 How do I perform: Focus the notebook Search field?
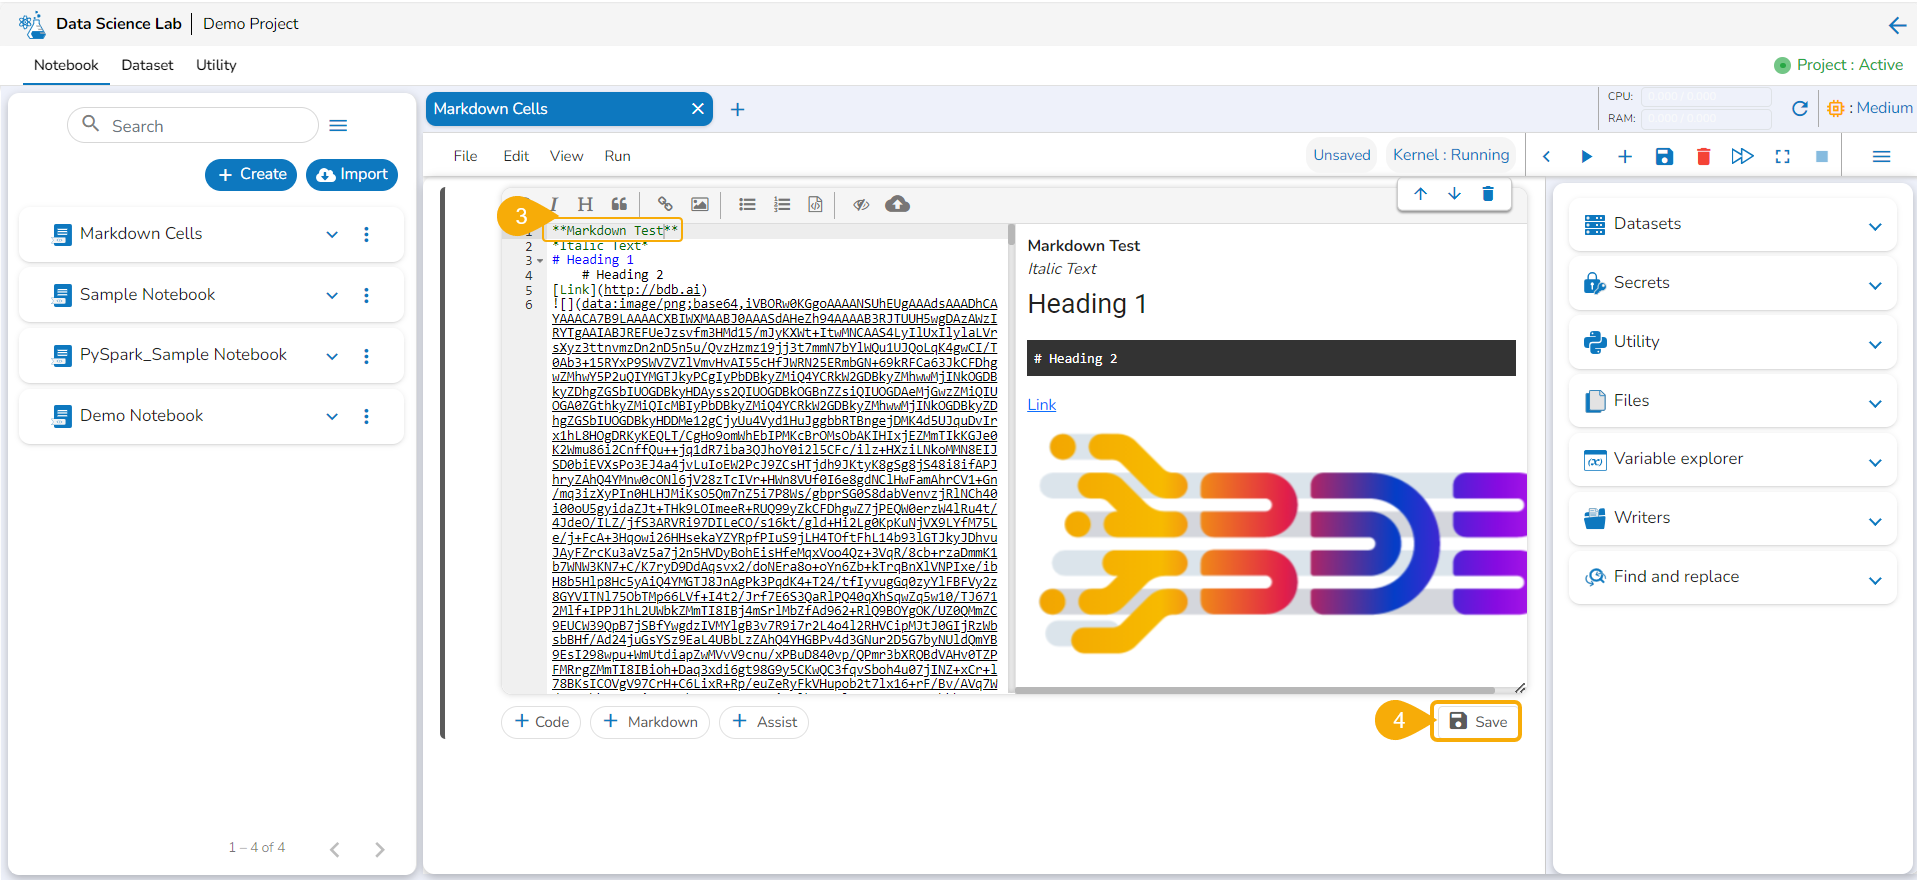tap(193, 126)
